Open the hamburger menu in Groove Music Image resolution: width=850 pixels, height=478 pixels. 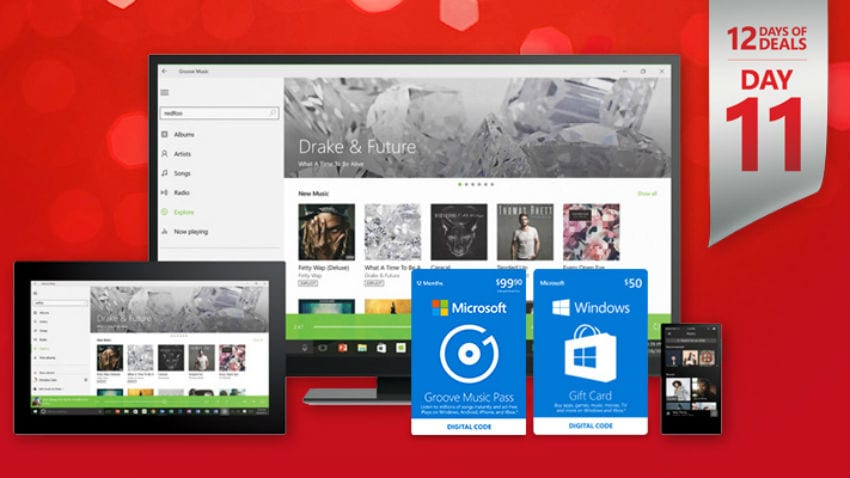click(x=165, y=92)
